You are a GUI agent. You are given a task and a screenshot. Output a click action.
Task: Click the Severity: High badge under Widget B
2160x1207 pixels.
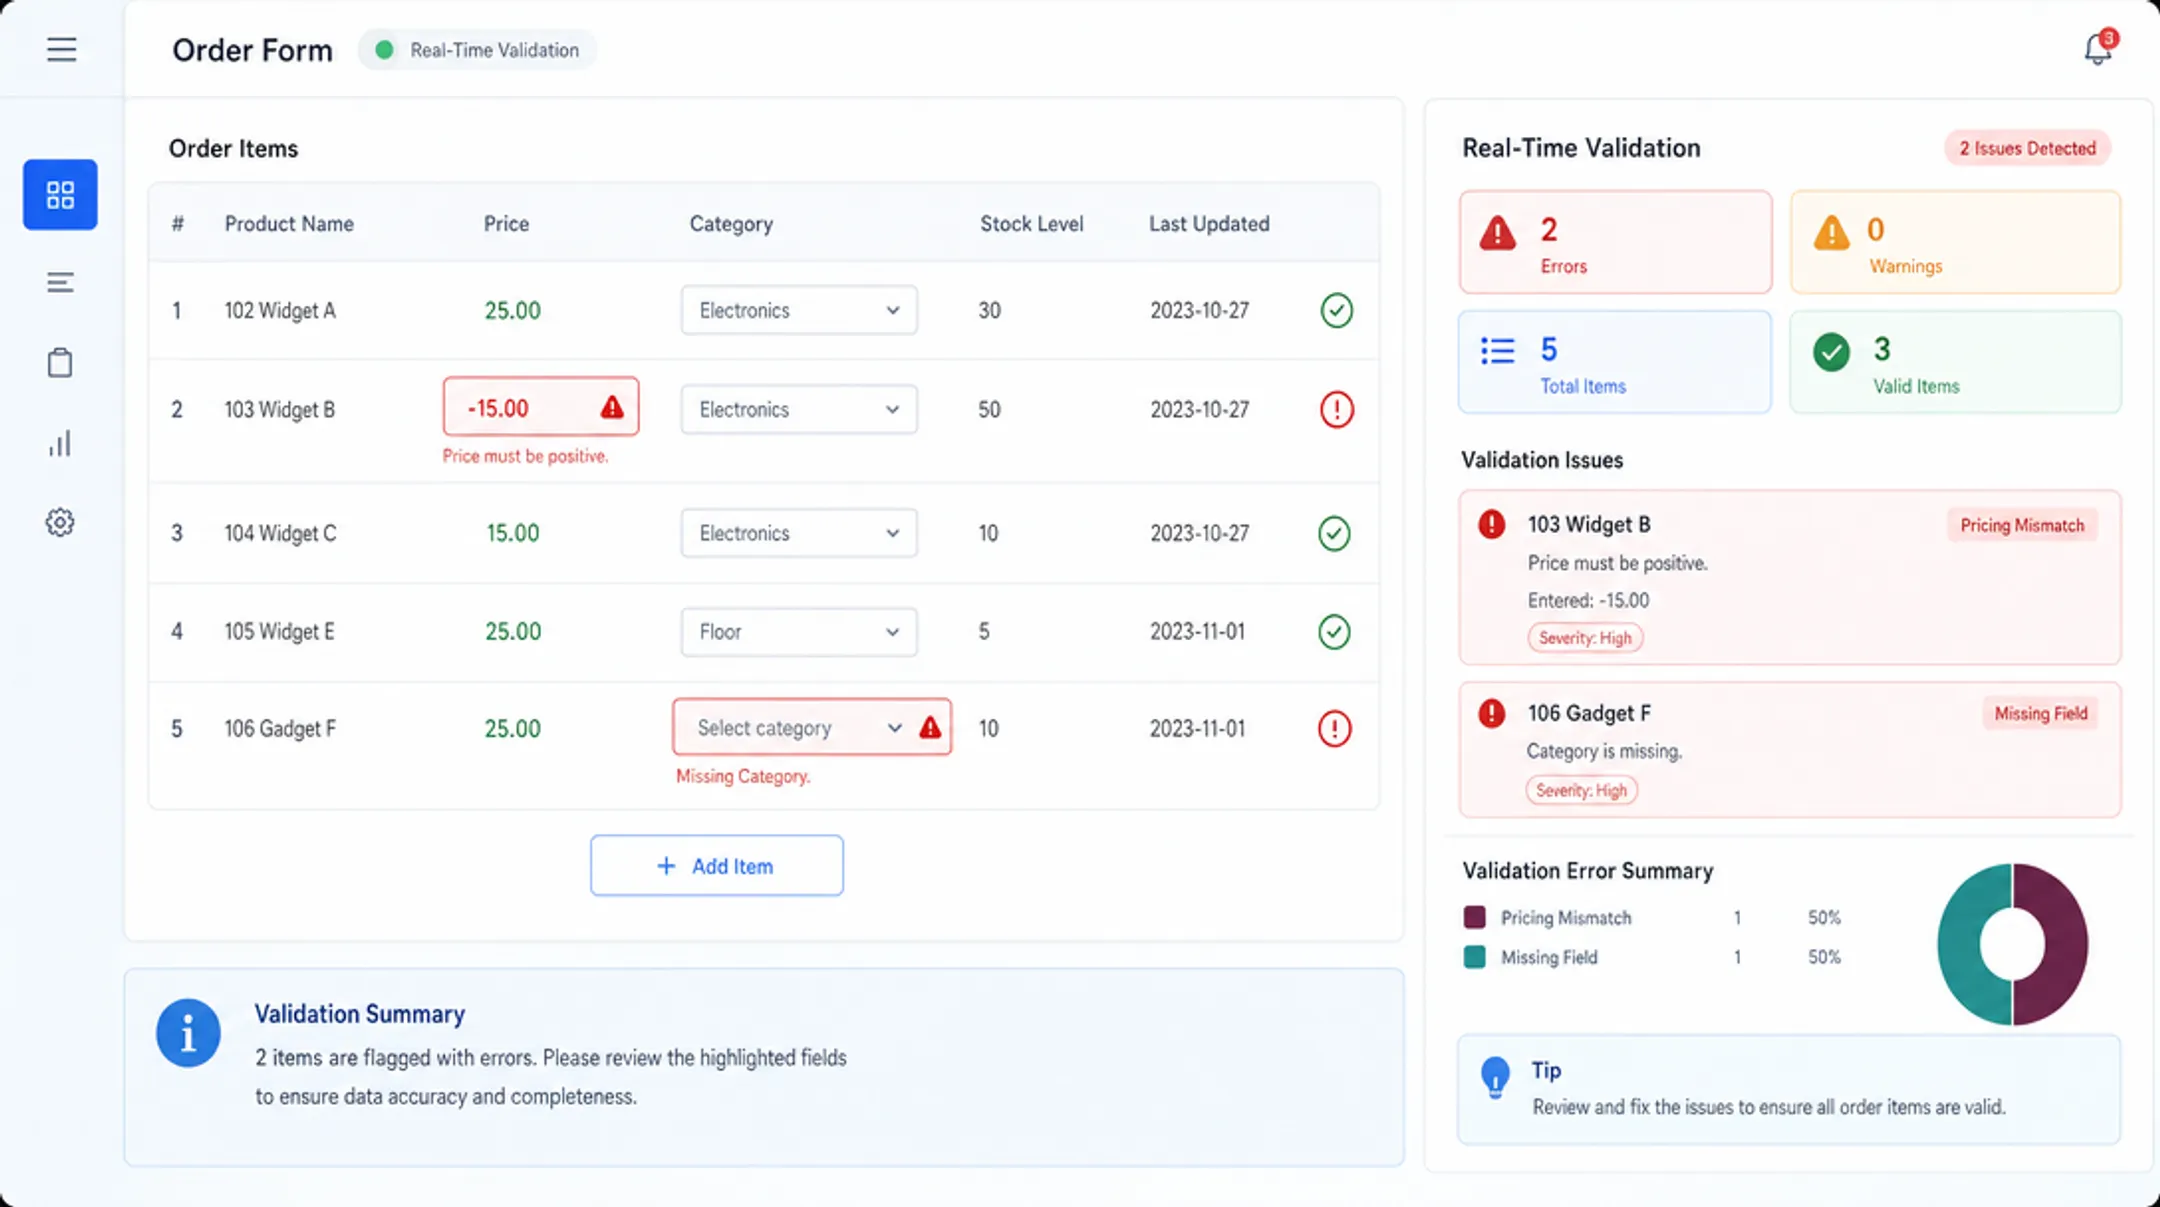[1585, 637]
